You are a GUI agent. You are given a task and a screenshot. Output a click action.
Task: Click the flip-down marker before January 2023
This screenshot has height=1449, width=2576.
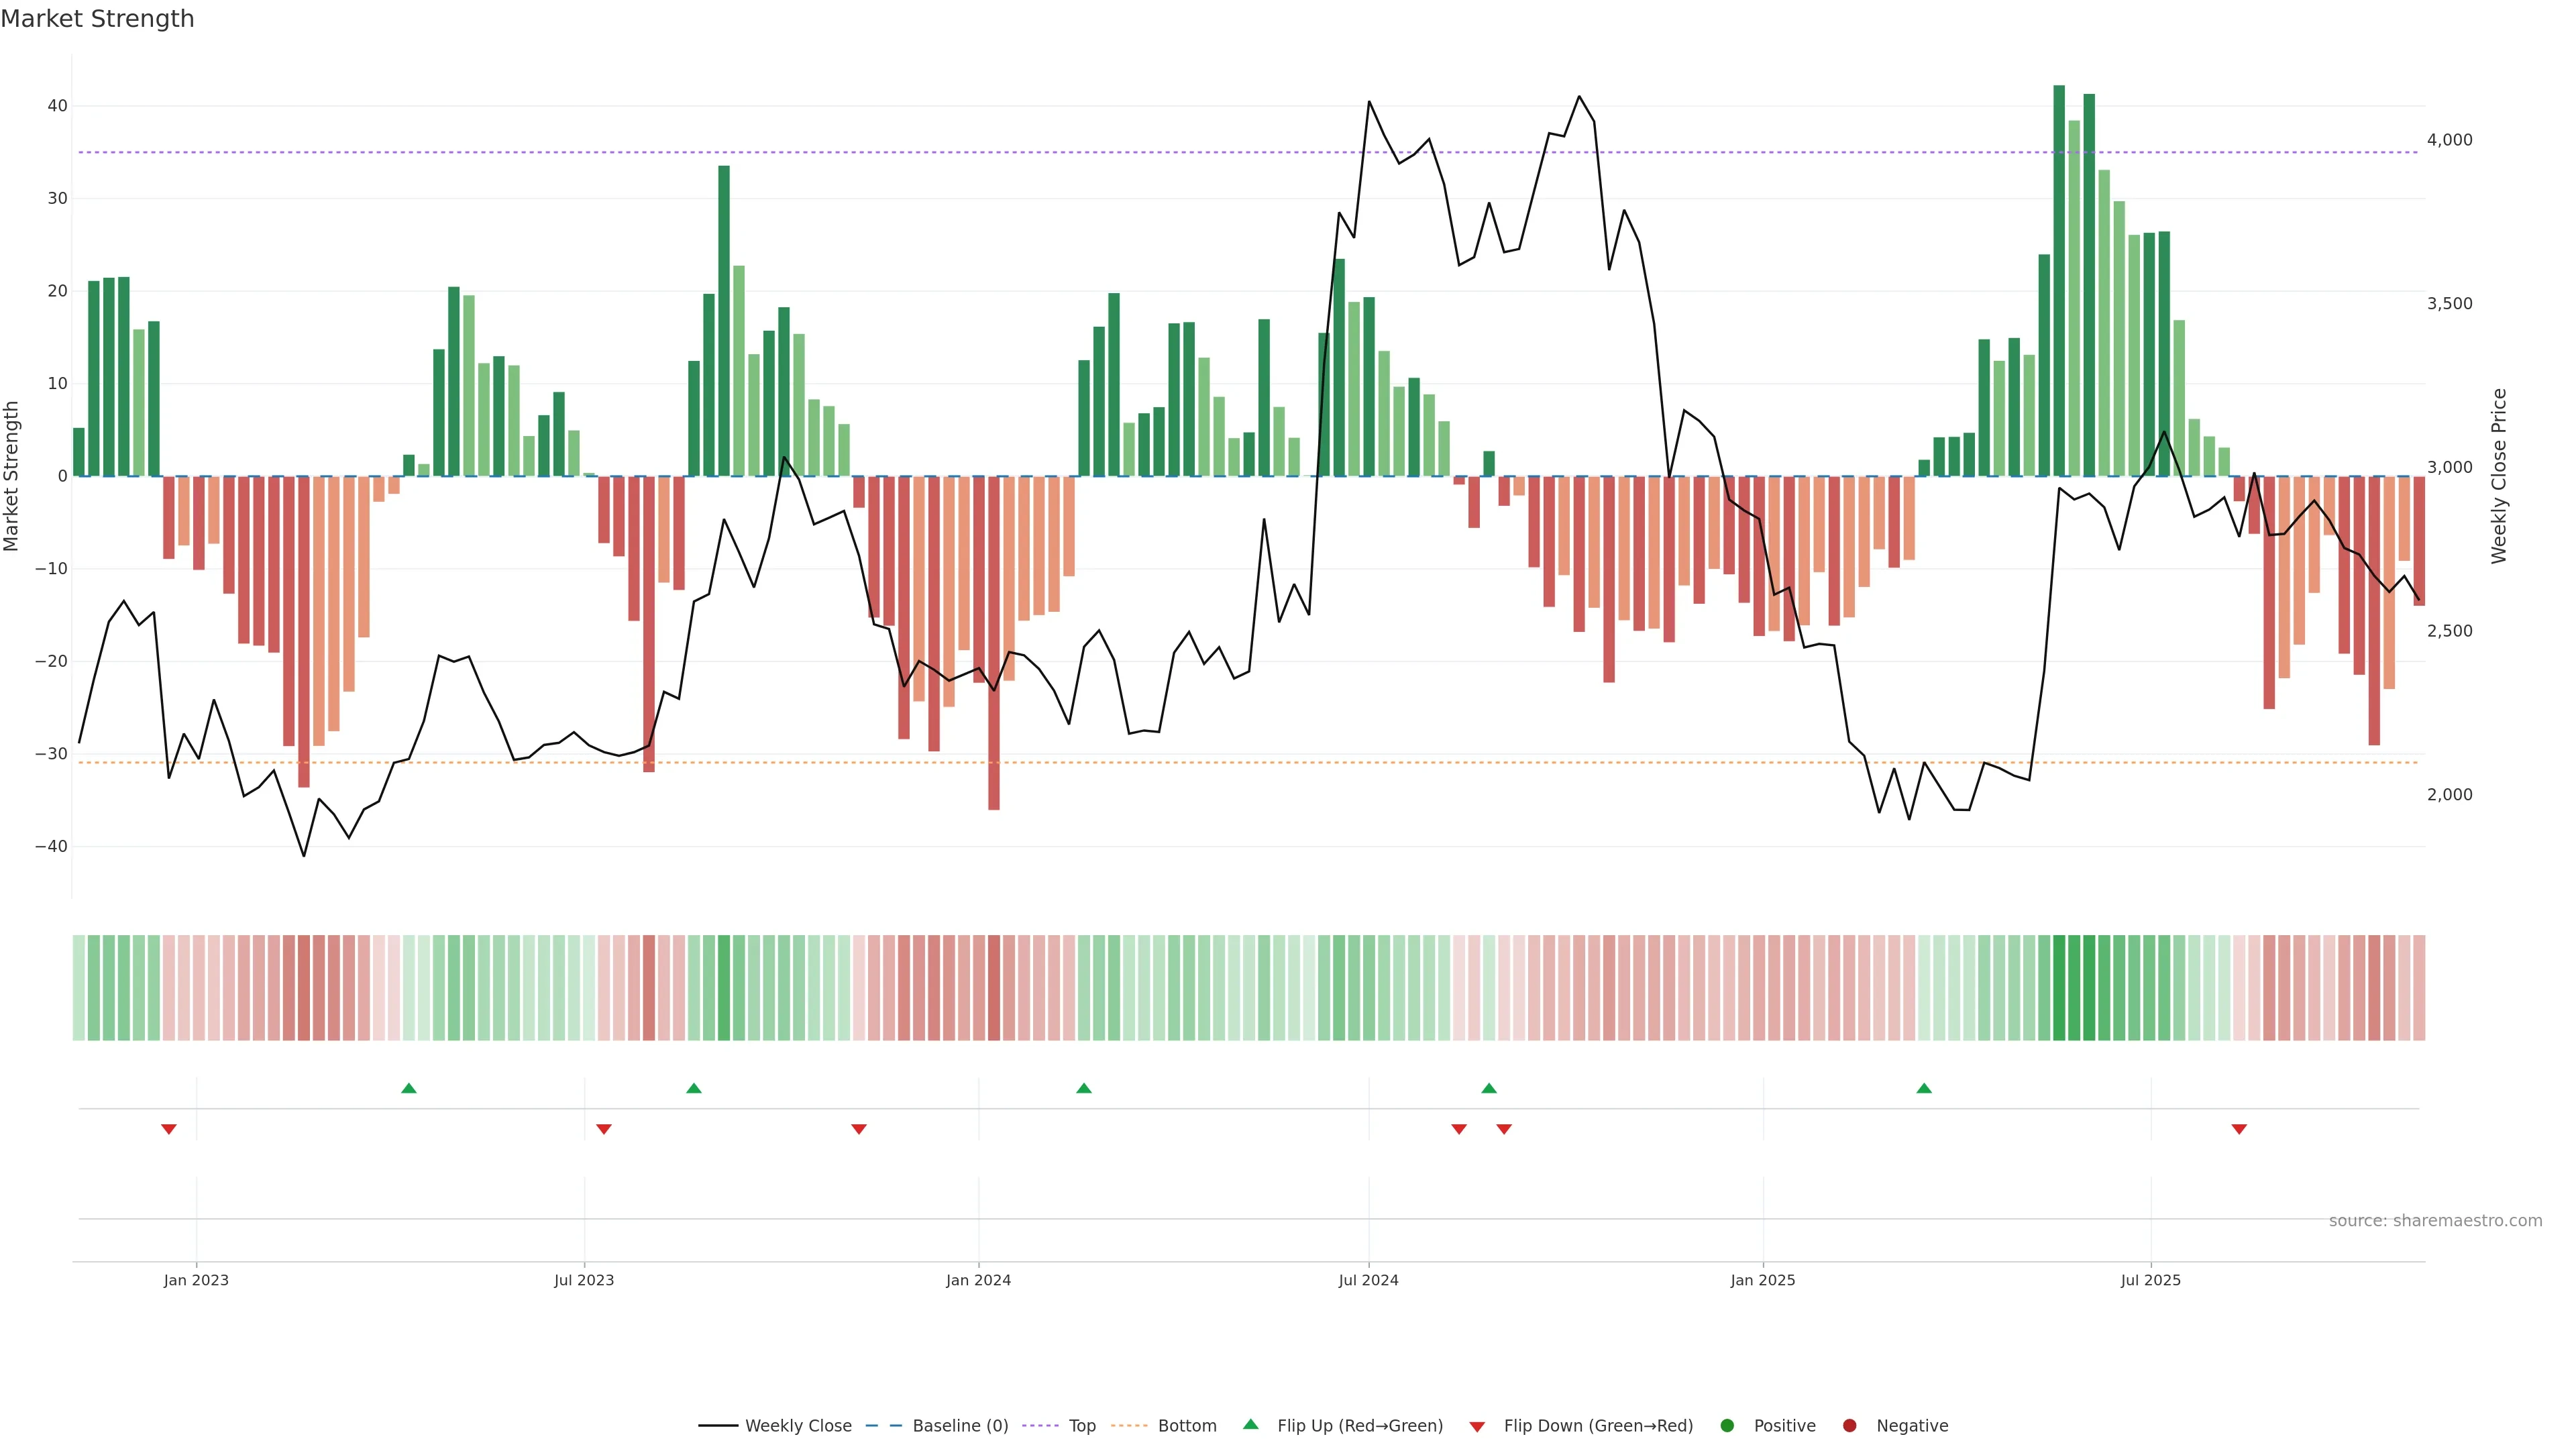point(169,1129)
